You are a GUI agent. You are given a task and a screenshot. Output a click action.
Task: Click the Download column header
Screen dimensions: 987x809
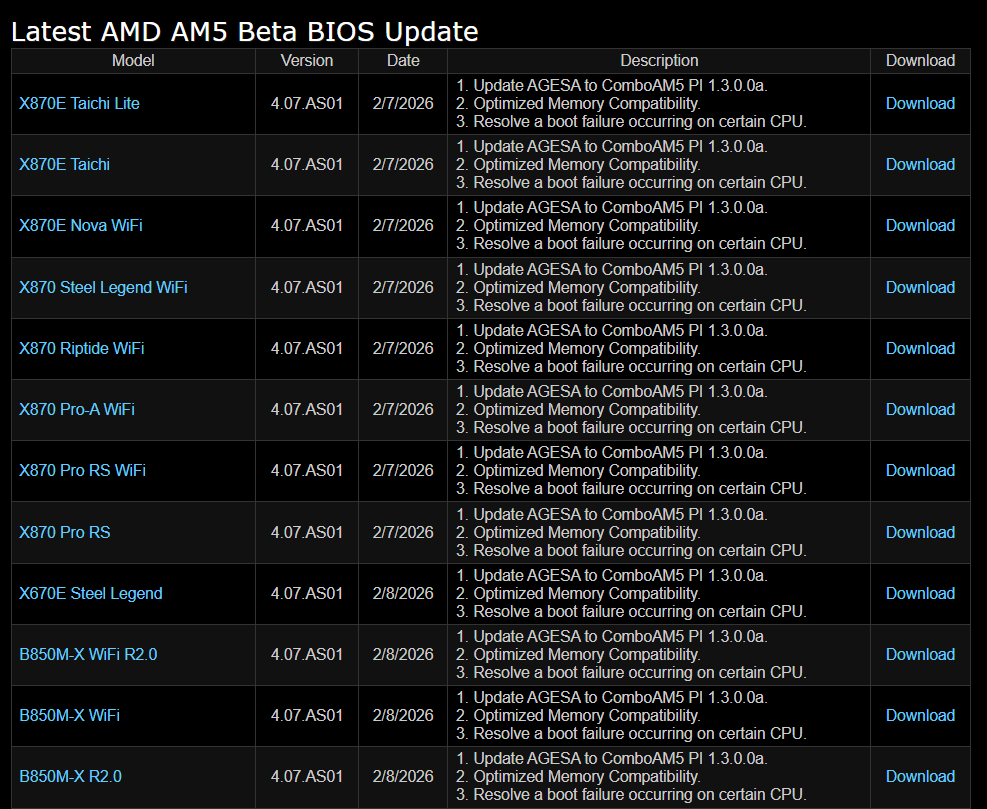[x=920, y=60]
